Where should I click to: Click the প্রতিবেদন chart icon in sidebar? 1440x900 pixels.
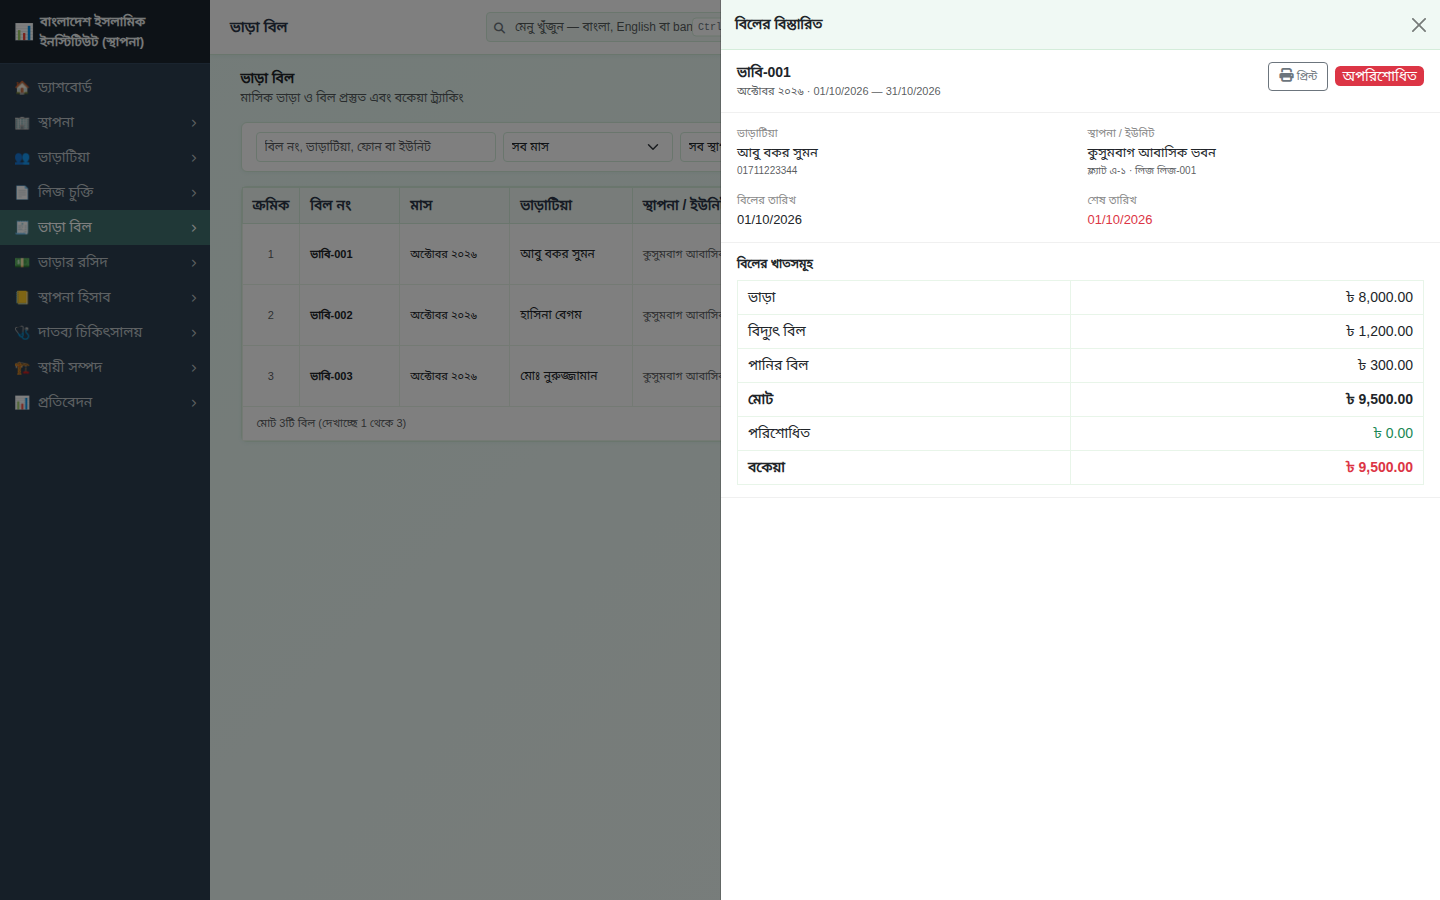click(x=22, y=403)
